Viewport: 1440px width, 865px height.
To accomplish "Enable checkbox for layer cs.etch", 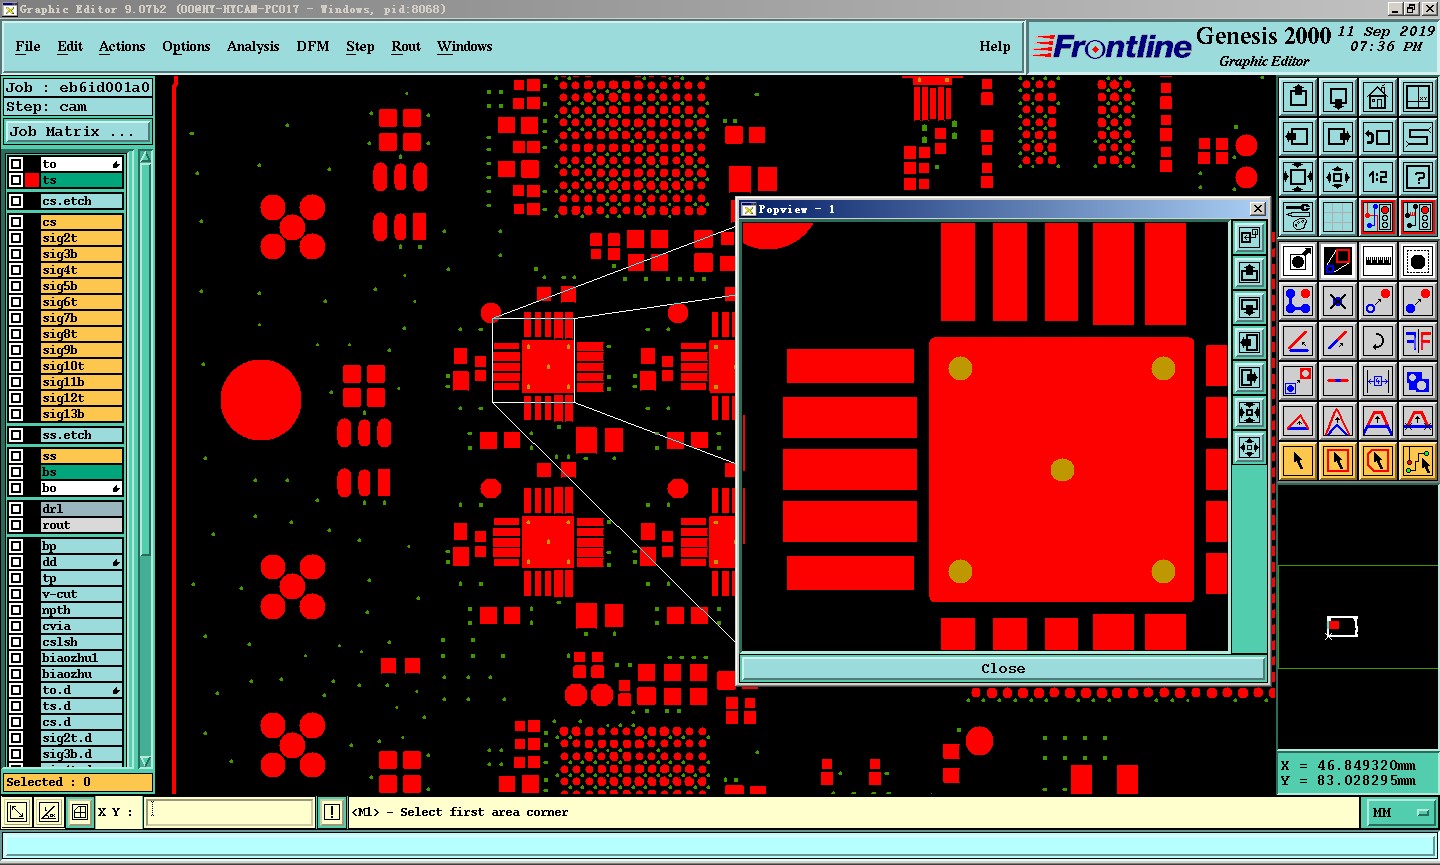I will coord(16,201).
